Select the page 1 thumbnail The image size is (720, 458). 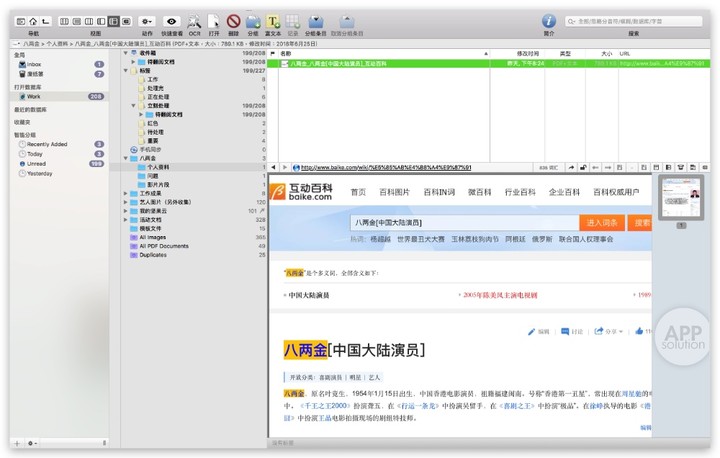681,198
